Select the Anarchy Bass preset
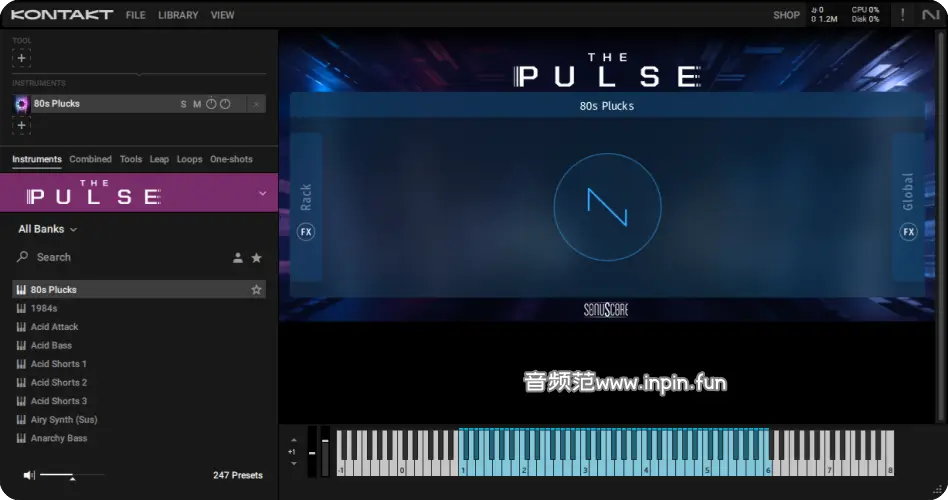948x500 pixels. click(139, 438)
